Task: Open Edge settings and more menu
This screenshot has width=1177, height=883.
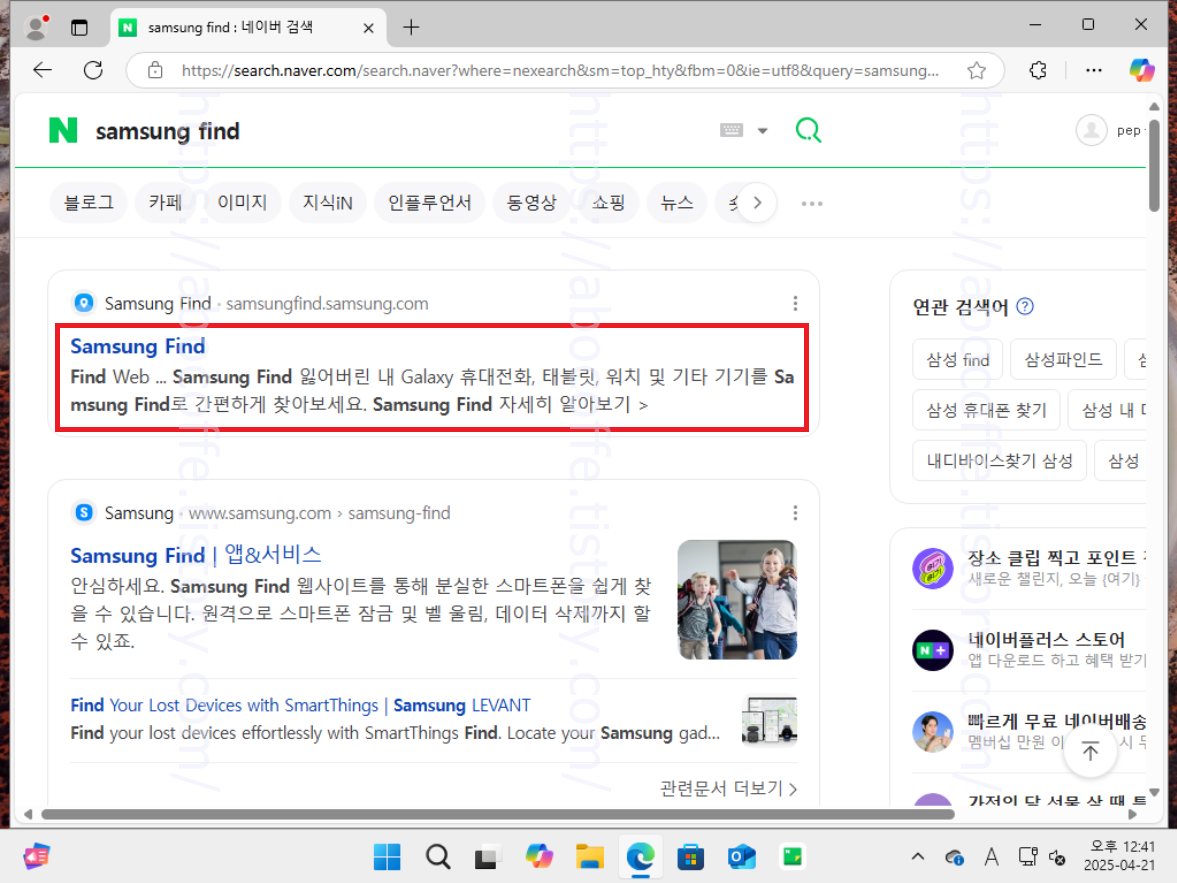Action: (x=1094, y=71)
